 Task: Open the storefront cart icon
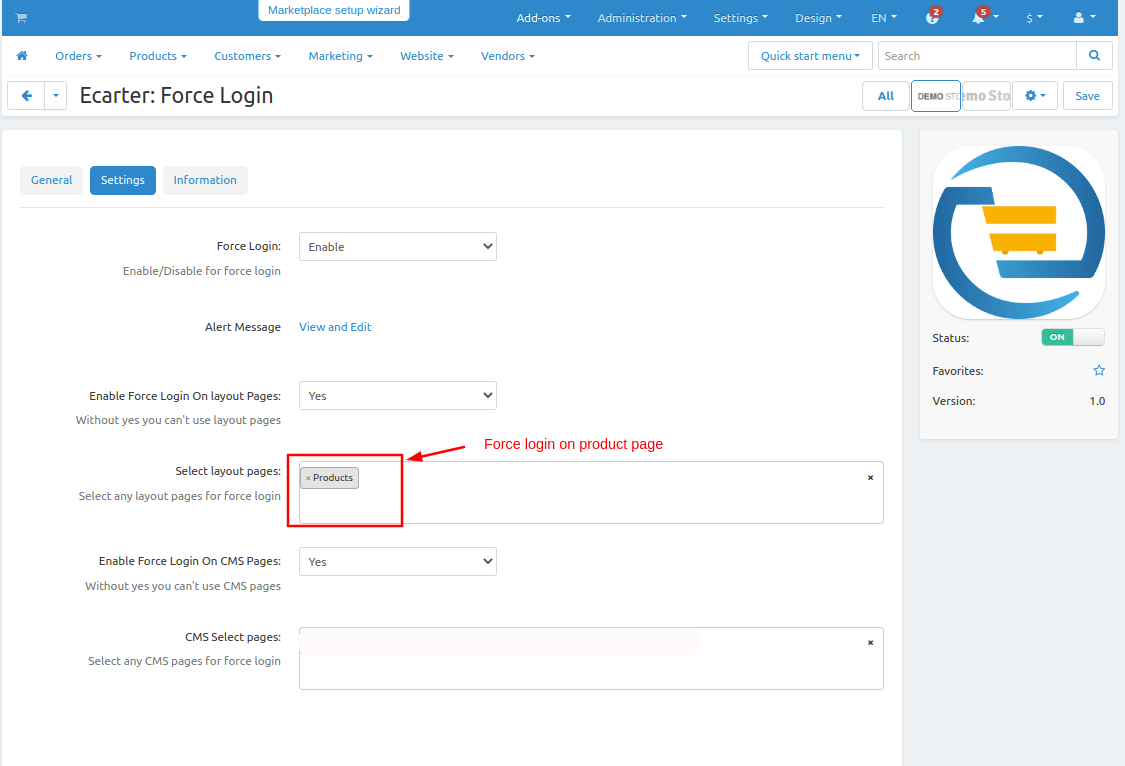(x=22, y=18)
